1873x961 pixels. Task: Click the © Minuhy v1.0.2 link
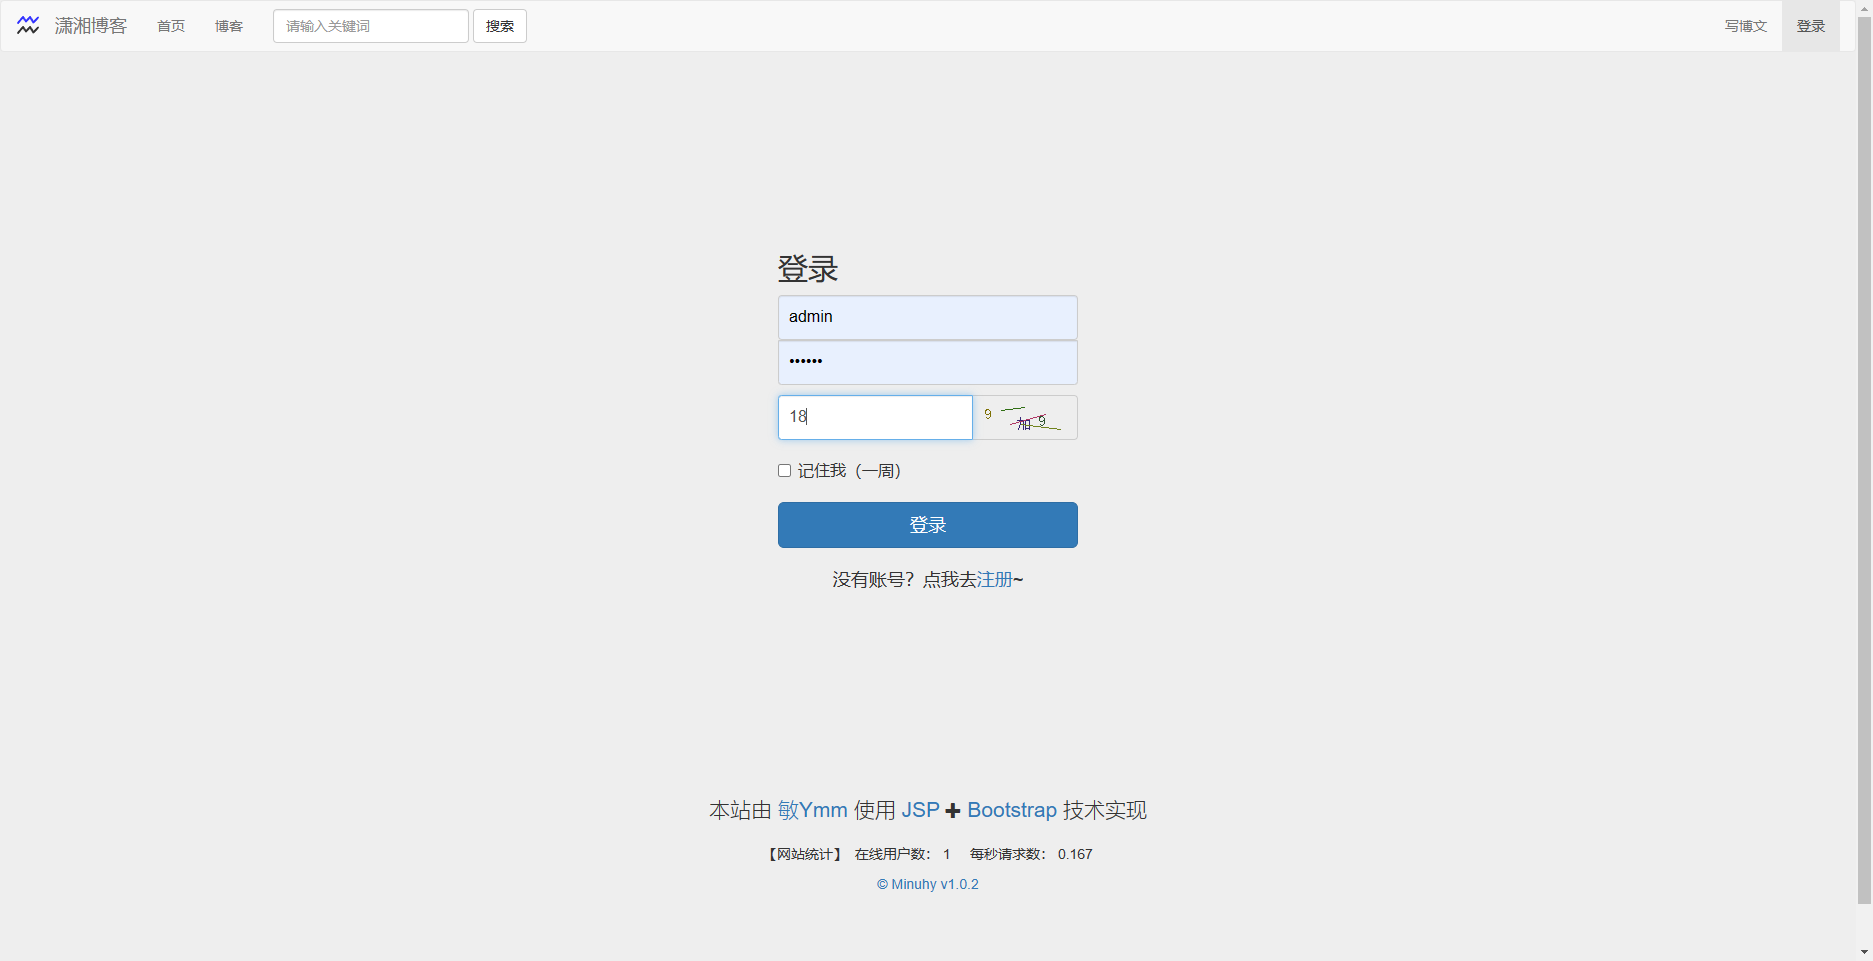[x=928, y=884]
